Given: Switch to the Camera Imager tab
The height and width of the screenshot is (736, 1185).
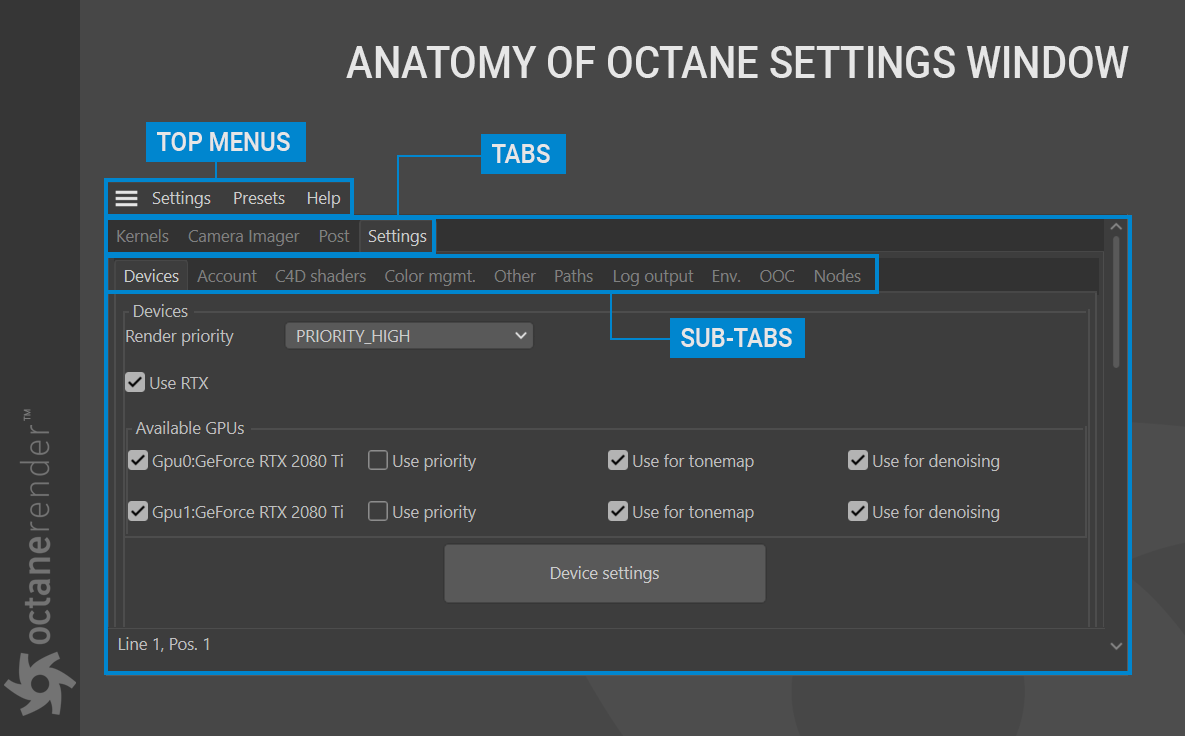Looking at the screenshot, I should [244, 237].
